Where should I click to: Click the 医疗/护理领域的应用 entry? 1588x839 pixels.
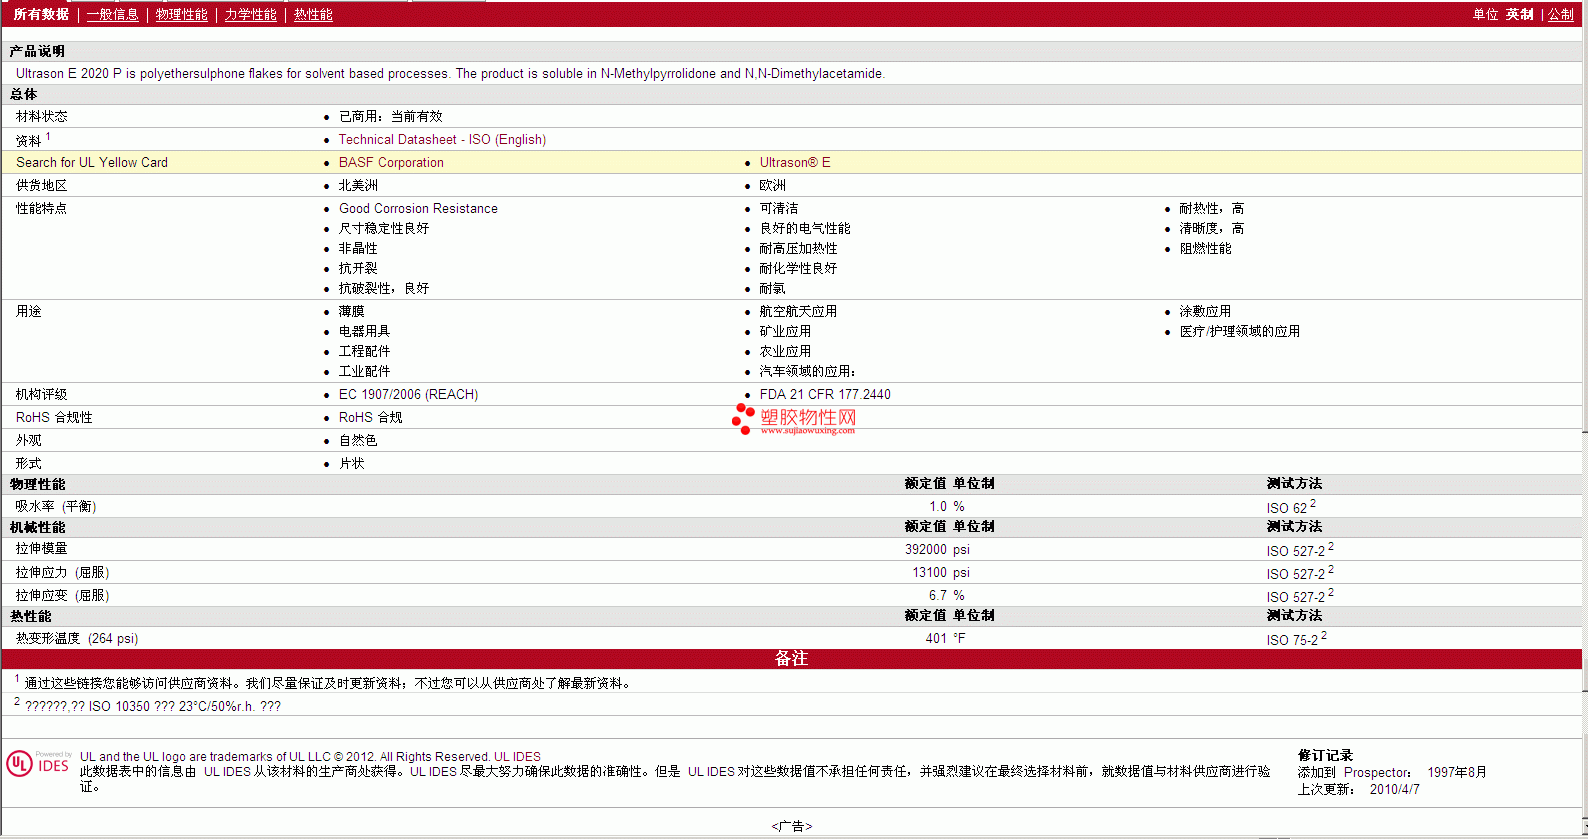(1240, 331)
